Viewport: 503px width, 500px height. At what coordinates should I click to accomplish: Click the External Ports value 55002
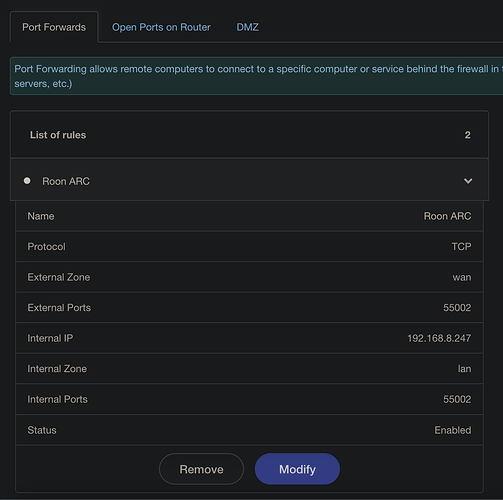[457, 307]
